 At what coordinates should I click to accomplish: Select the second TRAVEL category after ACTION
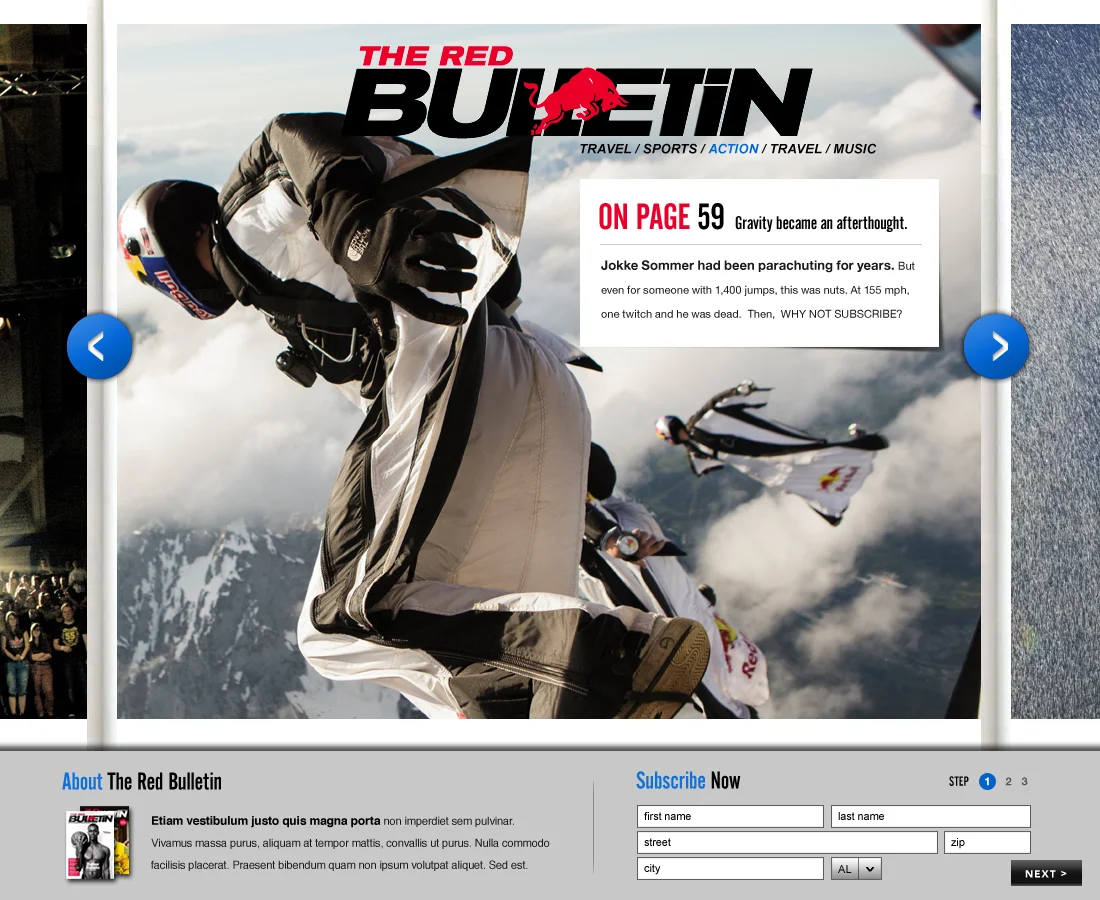click(x=796, y=149)
